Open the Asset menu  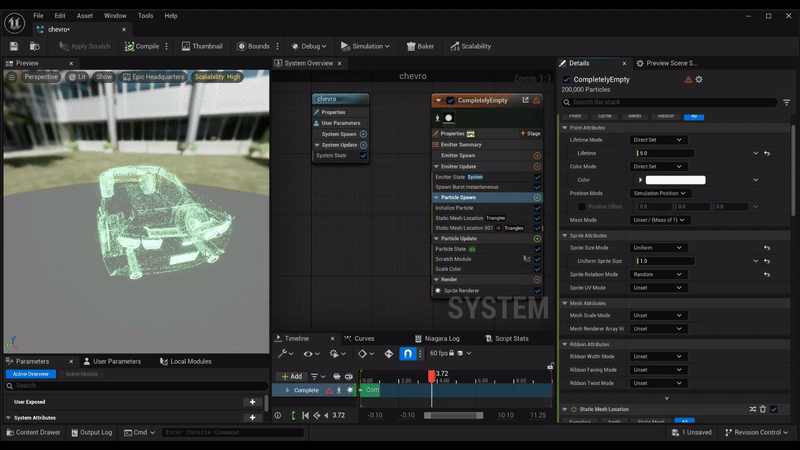tap(85, 16)
